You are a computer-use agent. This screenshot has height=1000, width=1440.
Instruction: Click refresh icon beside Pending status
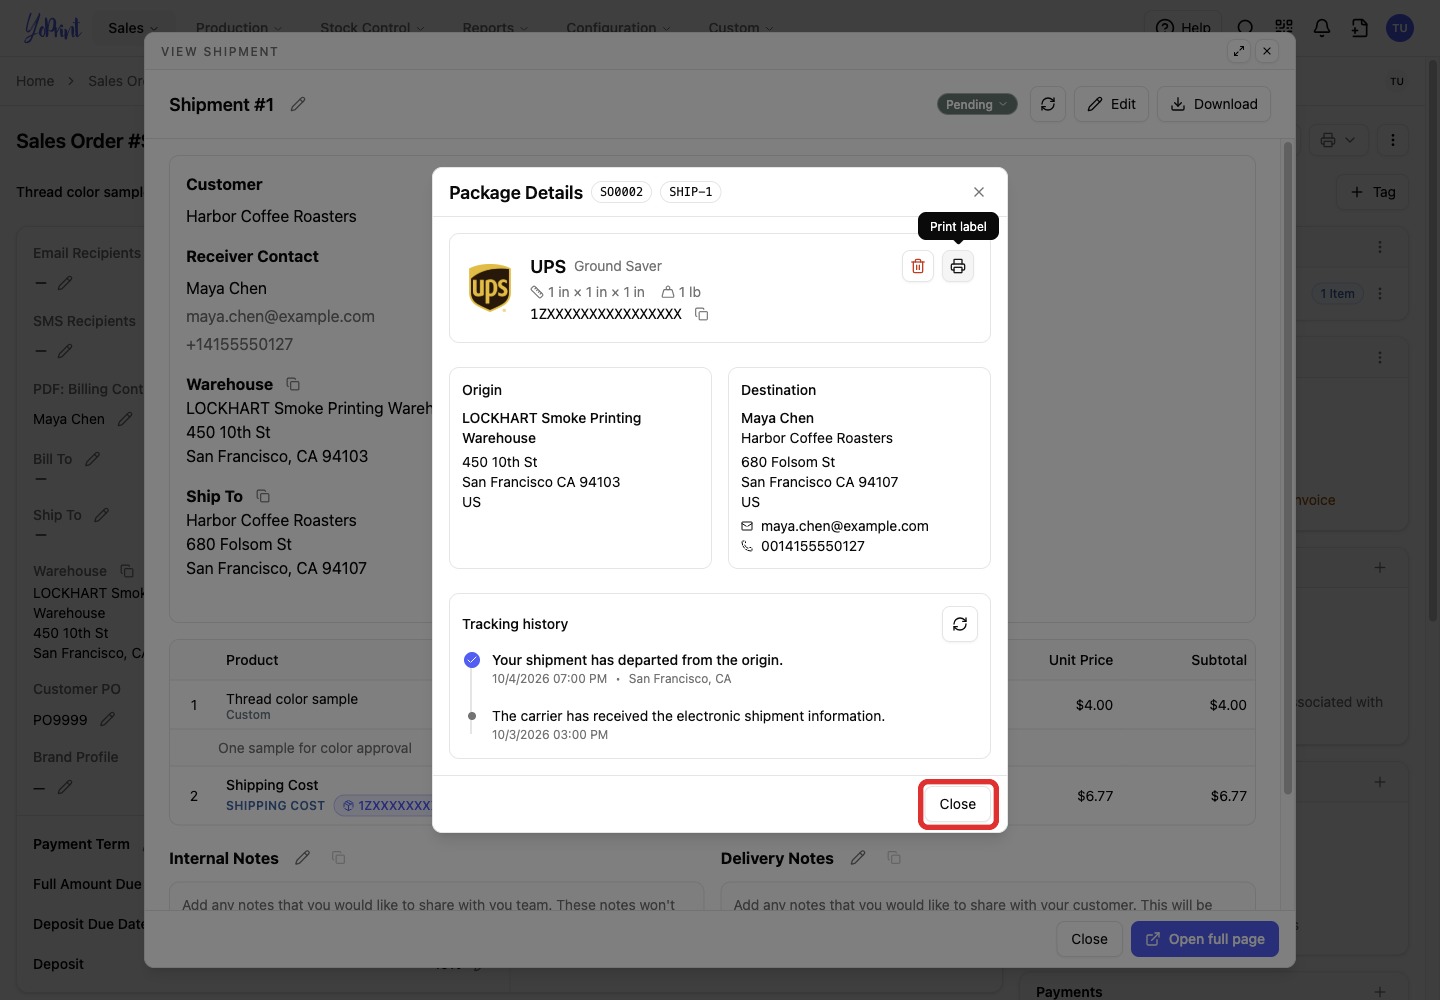coord(1048,104)
